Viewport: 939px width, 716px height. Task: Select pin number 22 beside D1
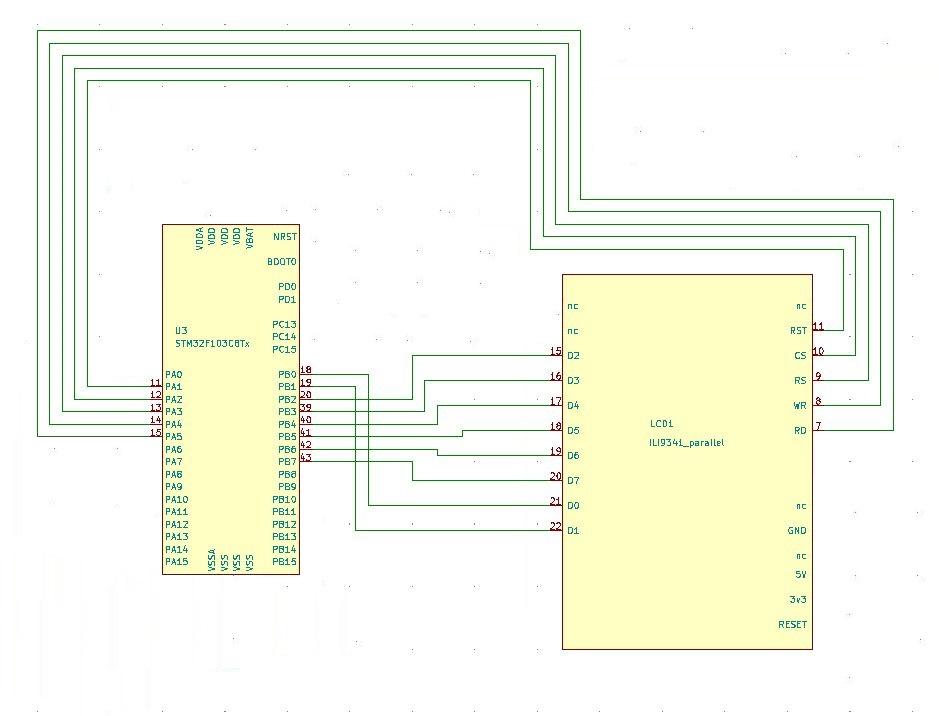point(555,527)
